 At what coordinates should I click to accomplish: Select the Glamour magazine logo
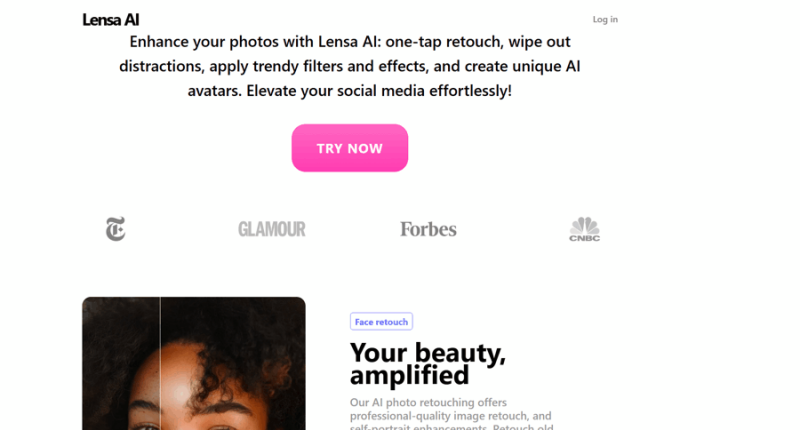click(271, 229)
